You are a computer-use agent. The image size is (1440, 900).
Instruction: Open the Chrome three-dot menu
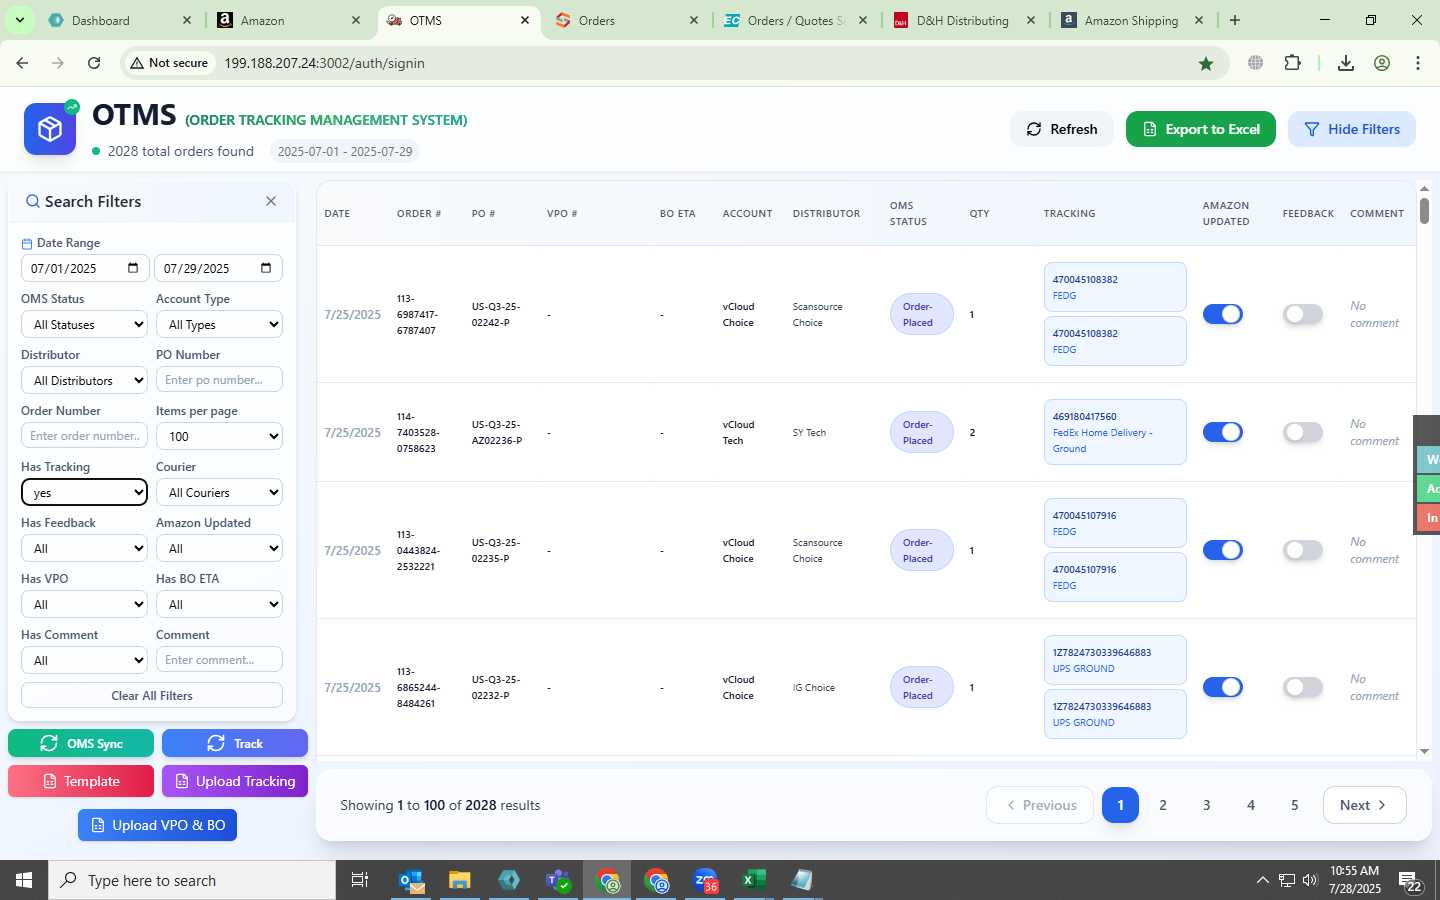point(1418,63)
